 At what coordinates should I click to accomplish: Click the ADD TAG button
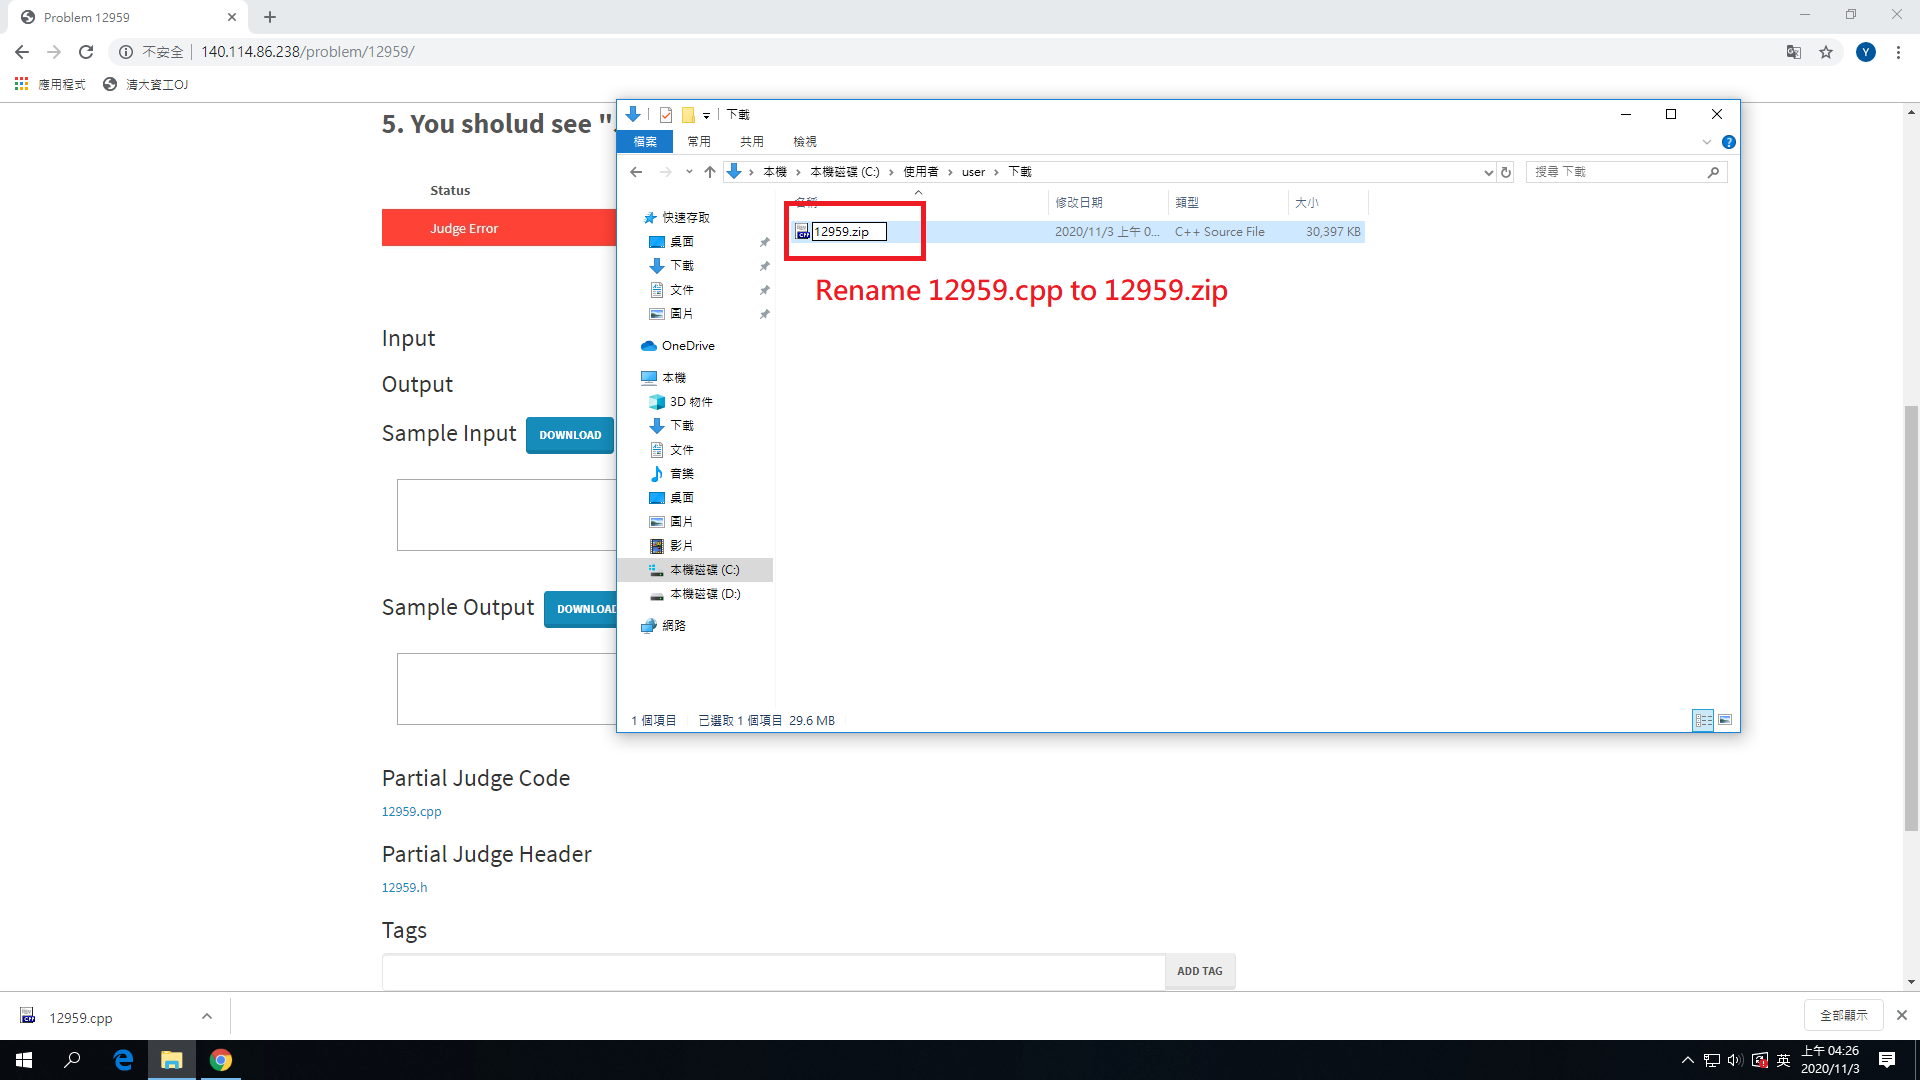[x=1199, y=971]
